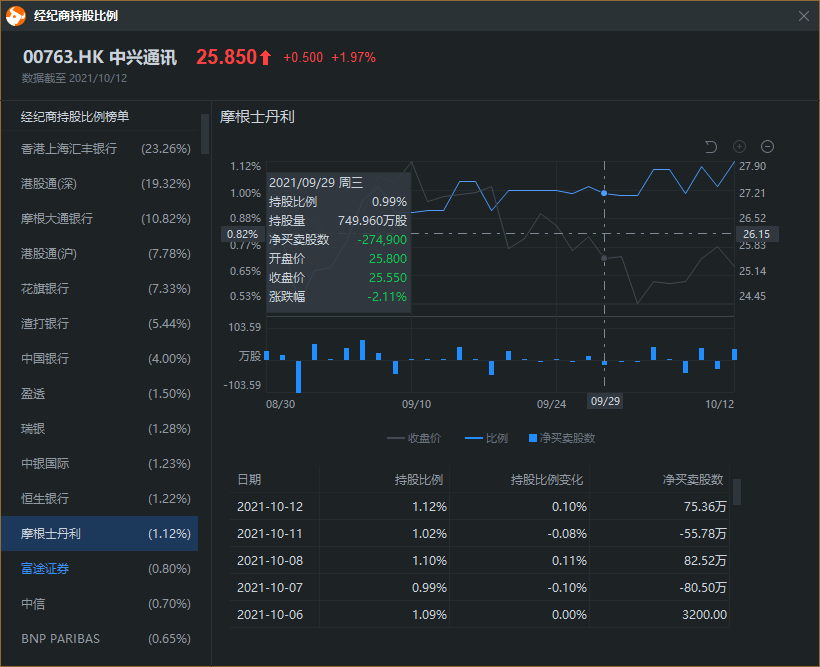Image resolution: width=820 pixels, height=667 pixels.
Task: Click the 日期 column header
Action: 249,480
